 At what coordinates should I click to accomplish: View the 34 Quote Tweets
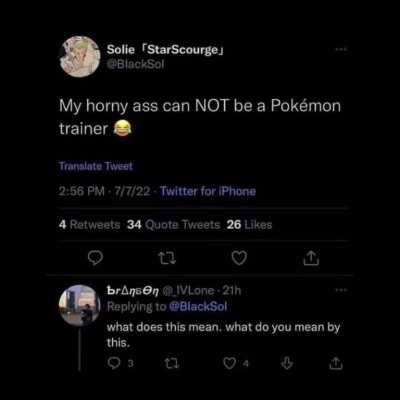[173, 225]
